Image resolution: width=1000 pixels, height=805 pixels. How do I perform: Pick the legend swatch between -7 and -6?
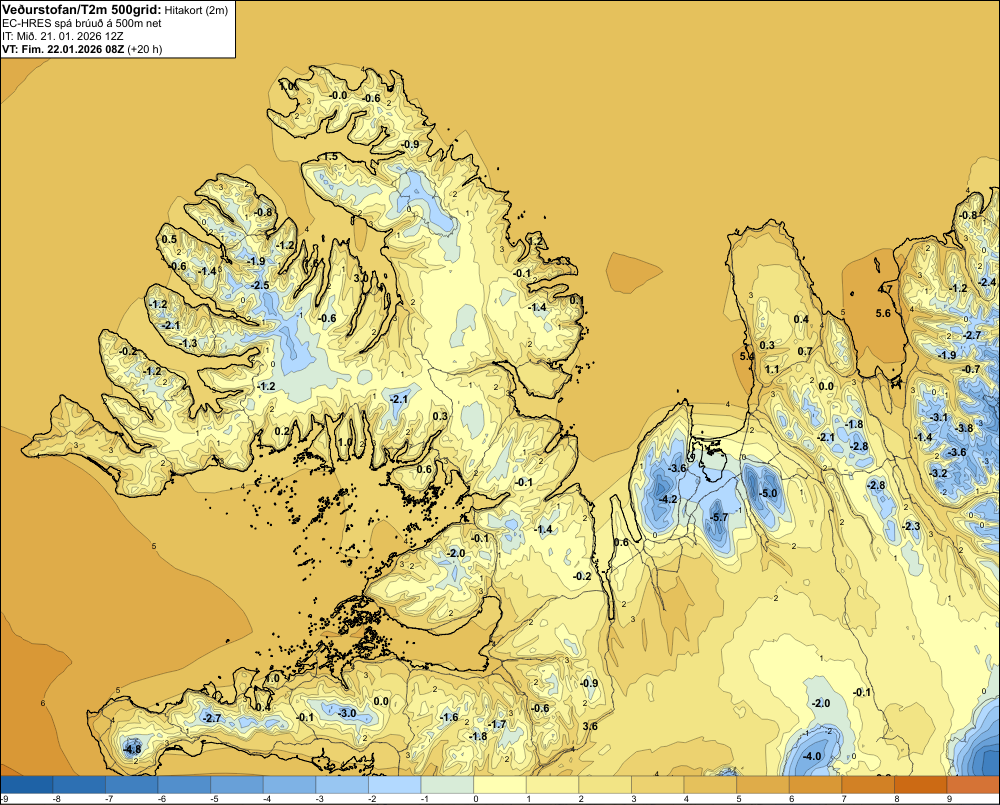pos(131,785)
